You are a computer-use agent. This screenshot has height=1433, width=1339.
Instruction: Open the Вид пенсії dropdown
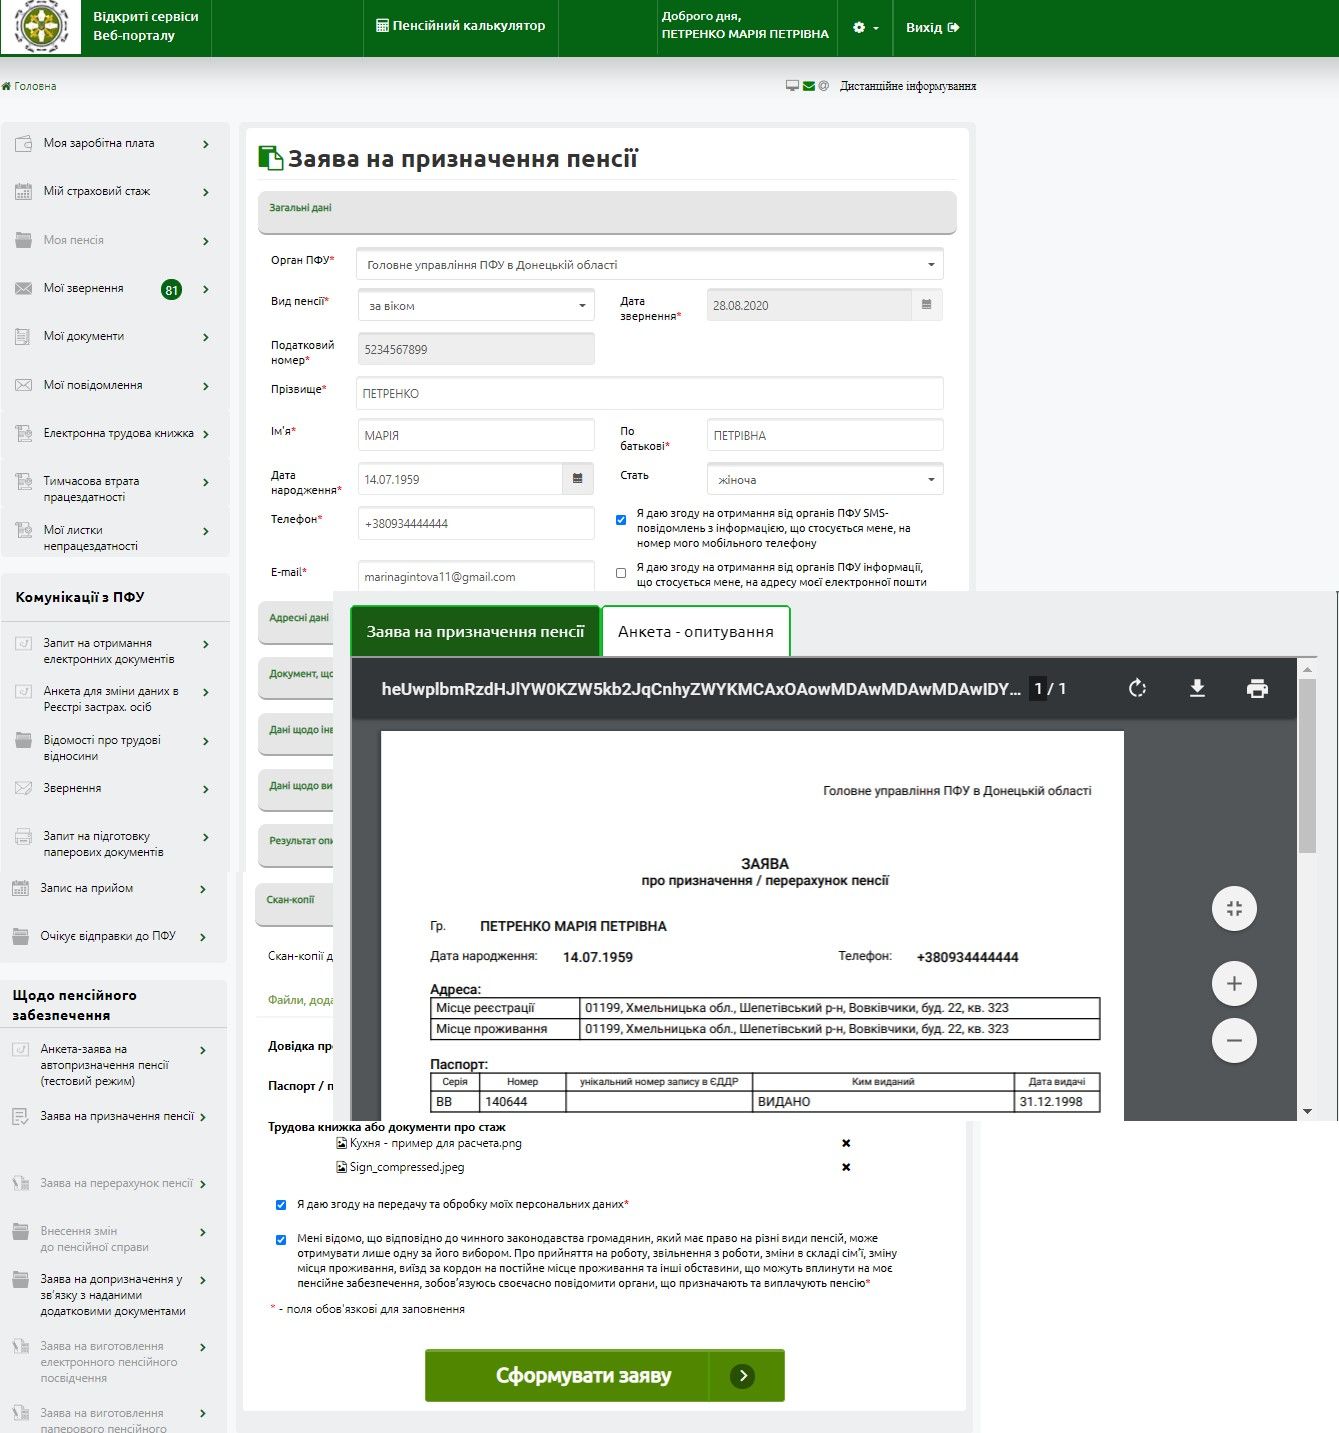pos(476,306)
